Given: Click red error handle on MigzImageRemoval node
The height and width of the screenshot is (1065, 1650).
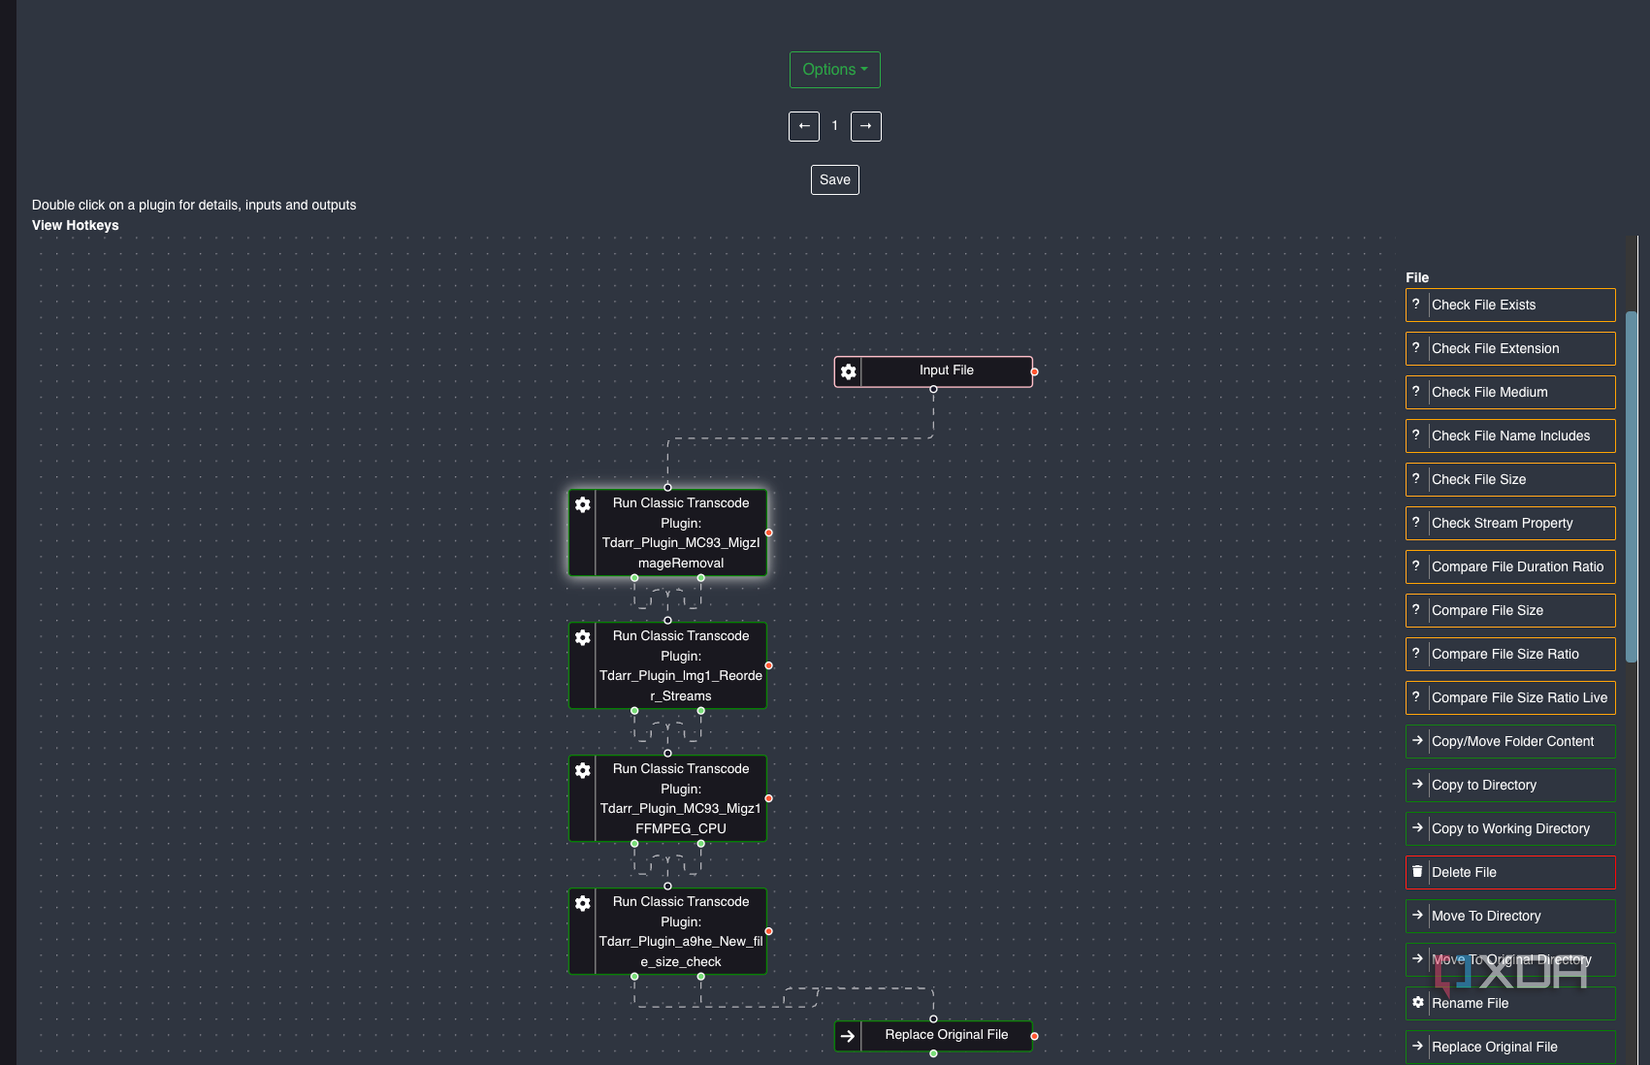Looking at the screenshot, I should 769,533.
